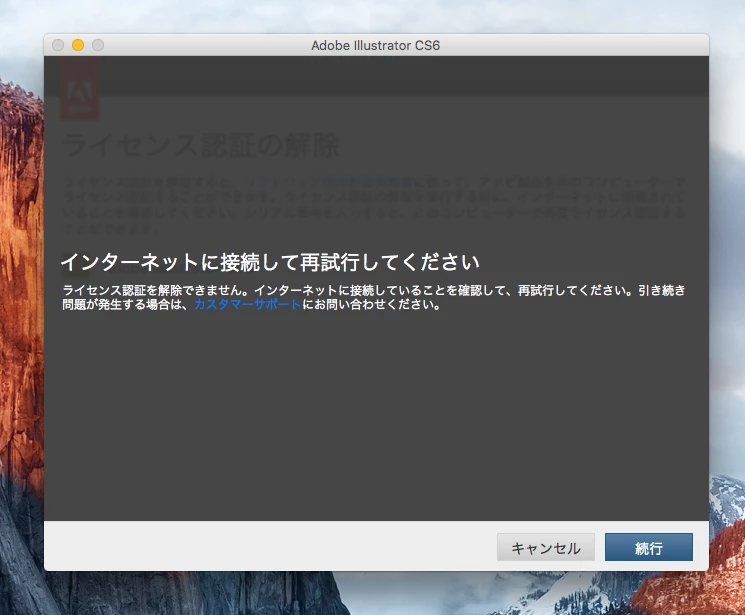The width and height of the screenshot is (745, 615).
Task: Click the 続行 continue button
Action: [649, 548]
